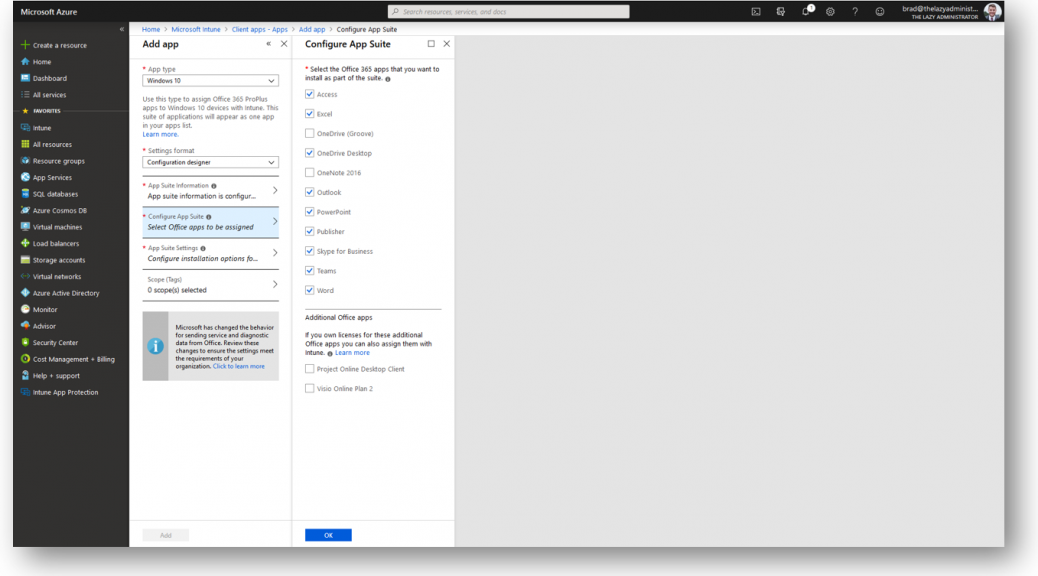The image size is (1038, 576).
Task: Open the Dashboard icon in the sidebar
Action: (25, 78)
